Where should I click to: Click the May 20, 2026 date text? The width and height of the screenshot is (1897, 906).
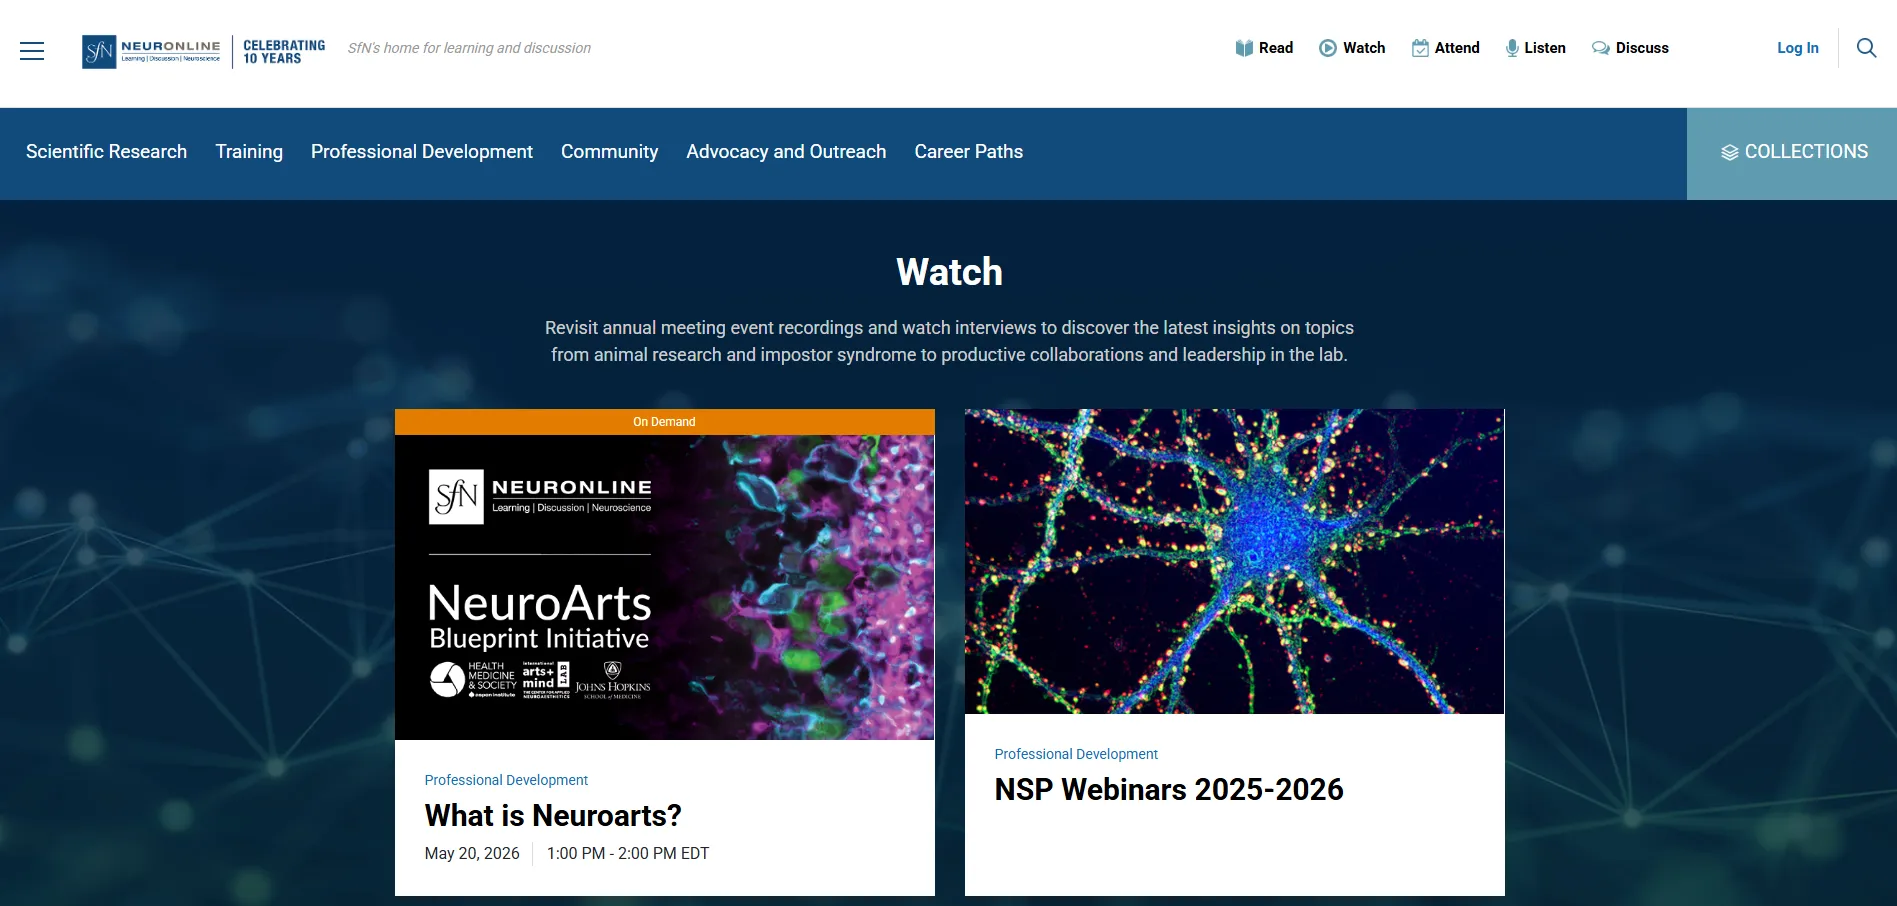472,854
